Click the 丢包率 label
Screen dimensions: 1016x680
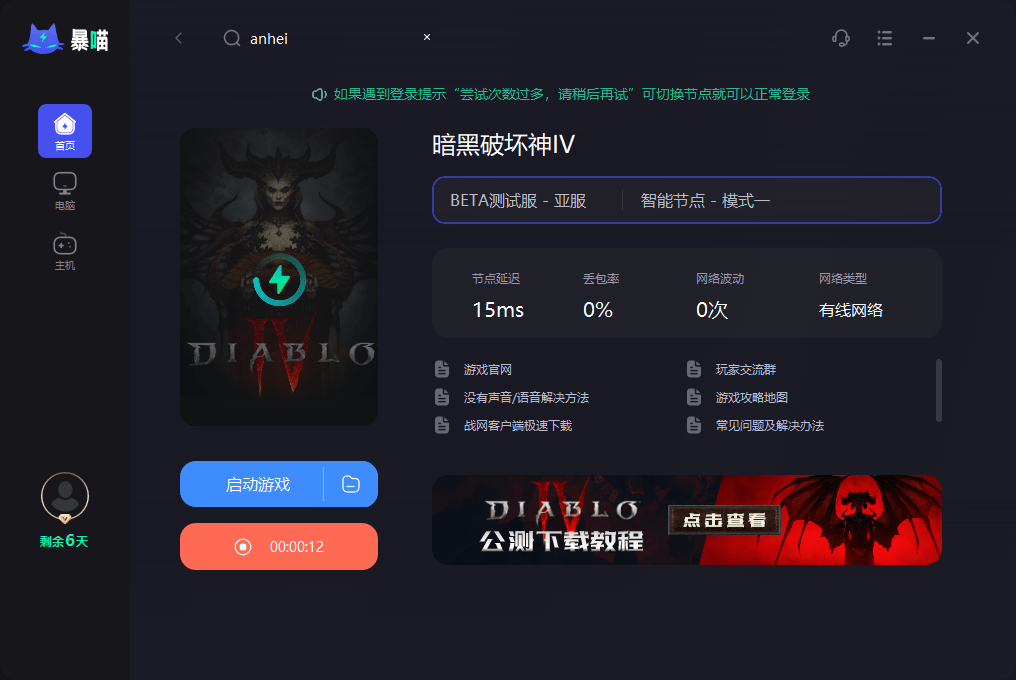click(x=601, y=279)
